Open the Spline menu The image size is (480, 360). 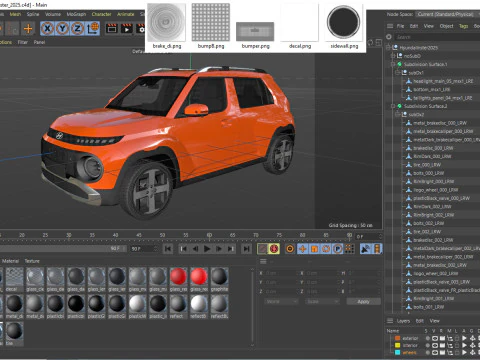33,14
